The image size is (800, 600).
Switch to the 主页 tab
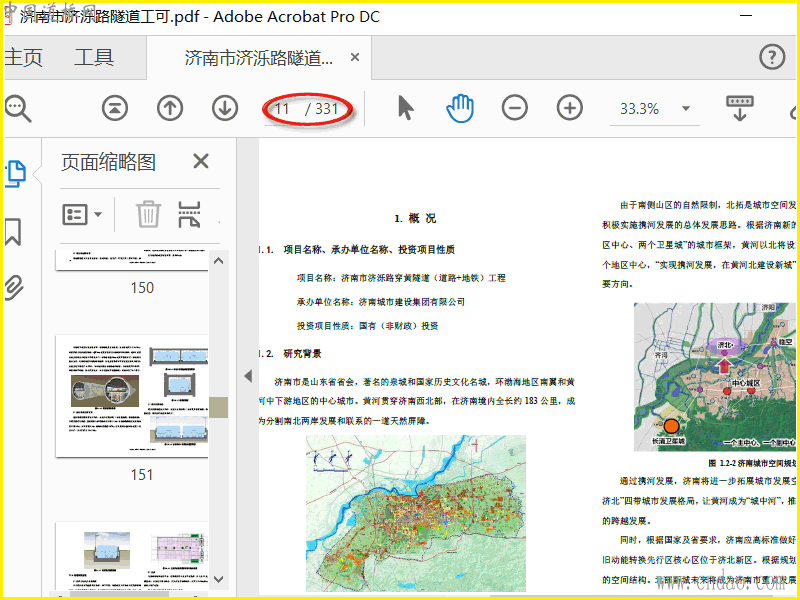coord(23,57)
